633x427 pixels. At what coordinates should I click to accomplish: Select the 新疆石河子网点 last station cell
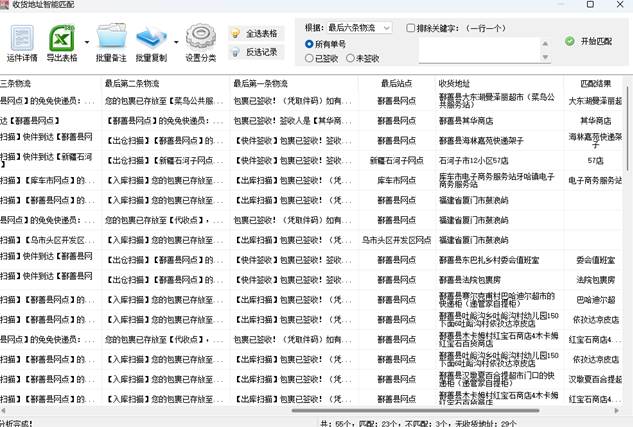coord(396,161)
